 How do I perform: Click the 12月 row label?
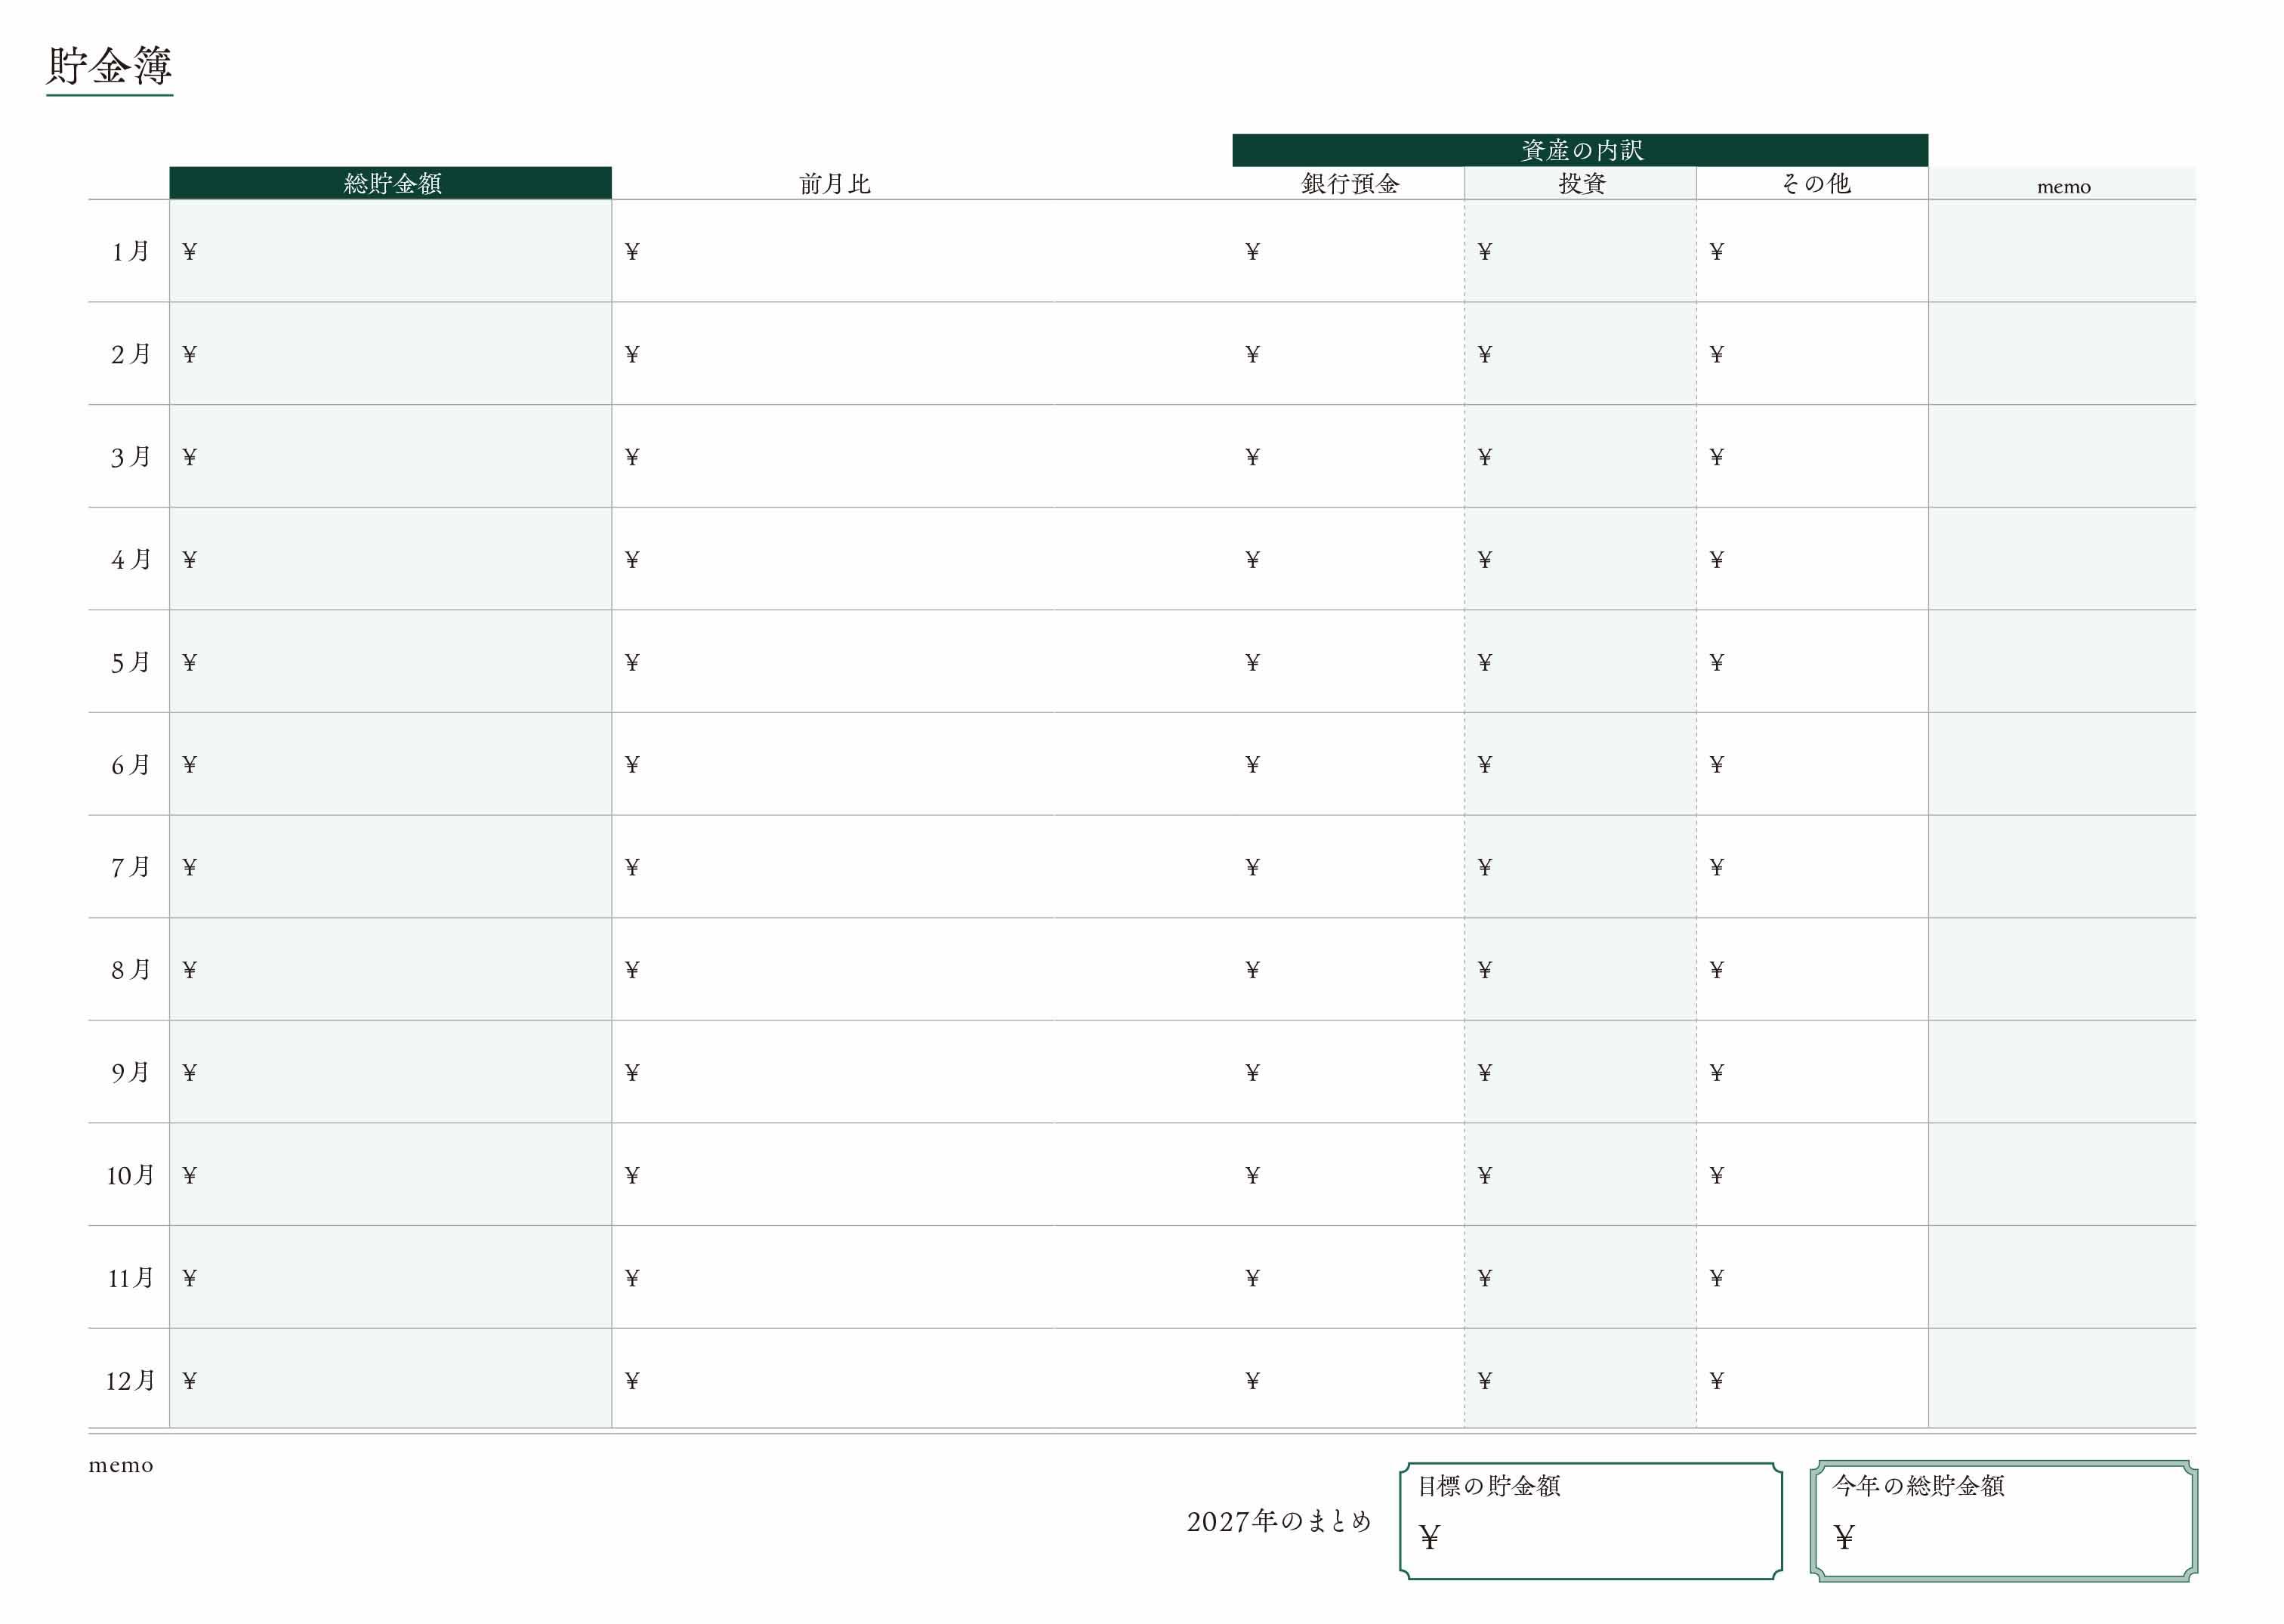click(130, 1381)
